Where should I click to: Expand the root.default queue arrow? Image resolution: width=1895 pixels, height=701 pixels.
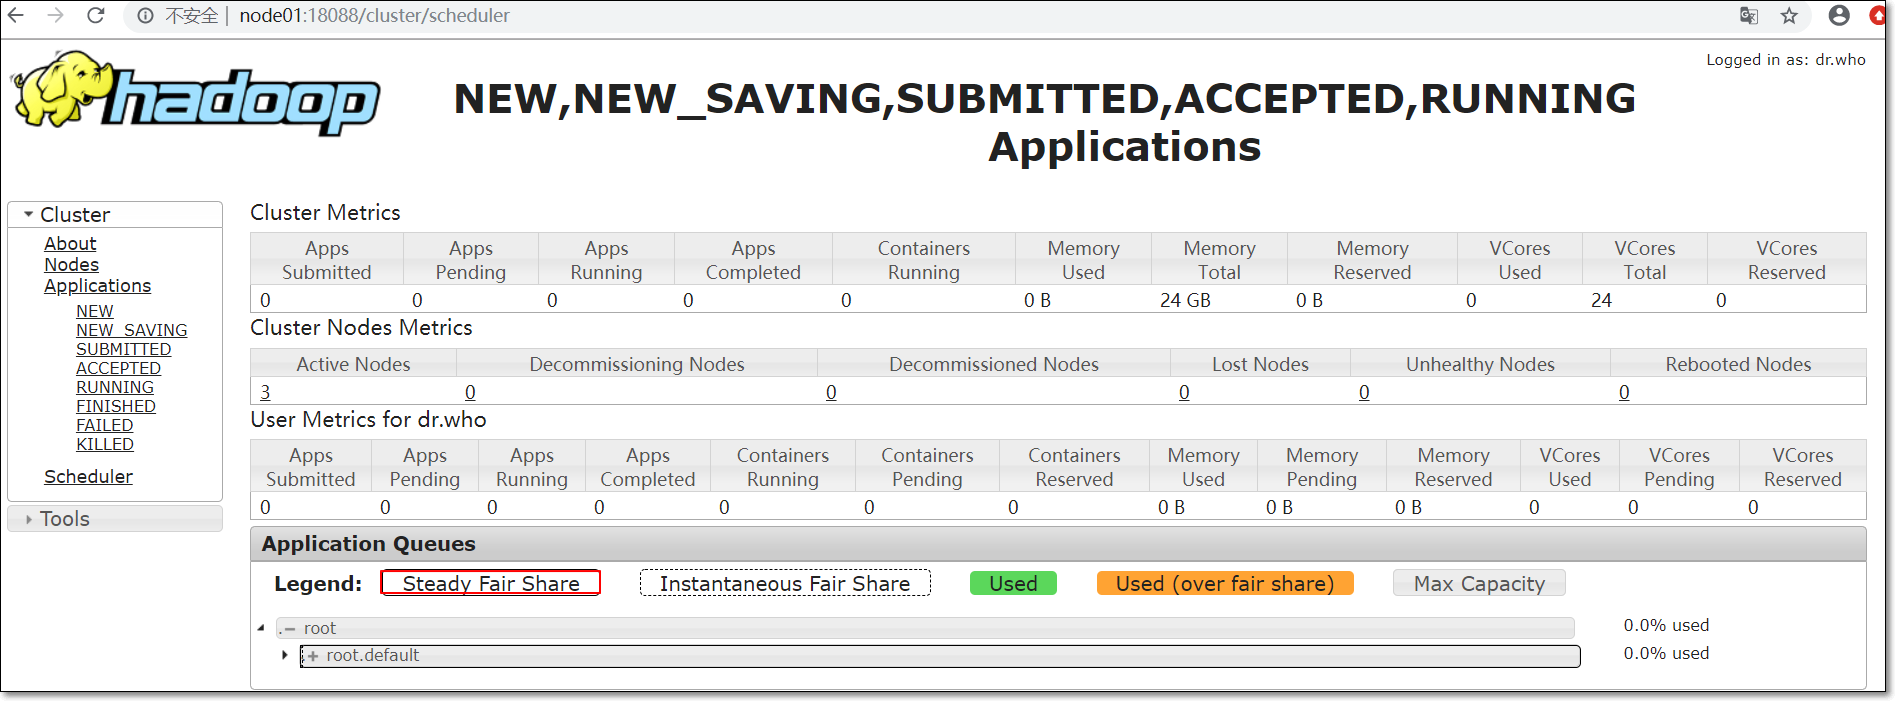pos(285,655)
